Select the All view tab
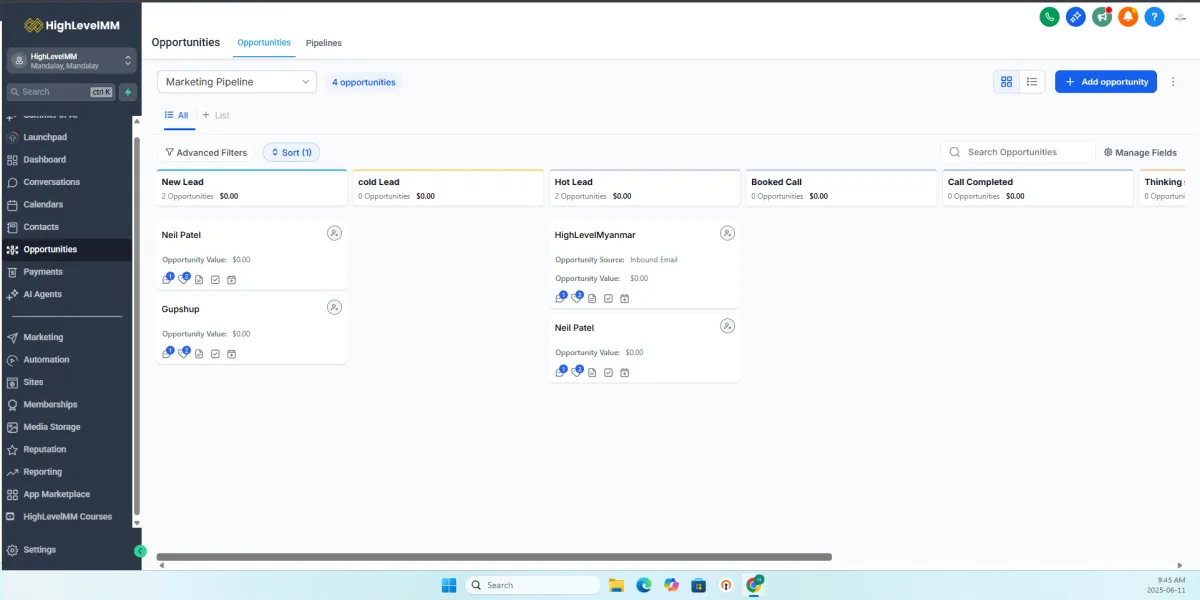 point(176,115)
